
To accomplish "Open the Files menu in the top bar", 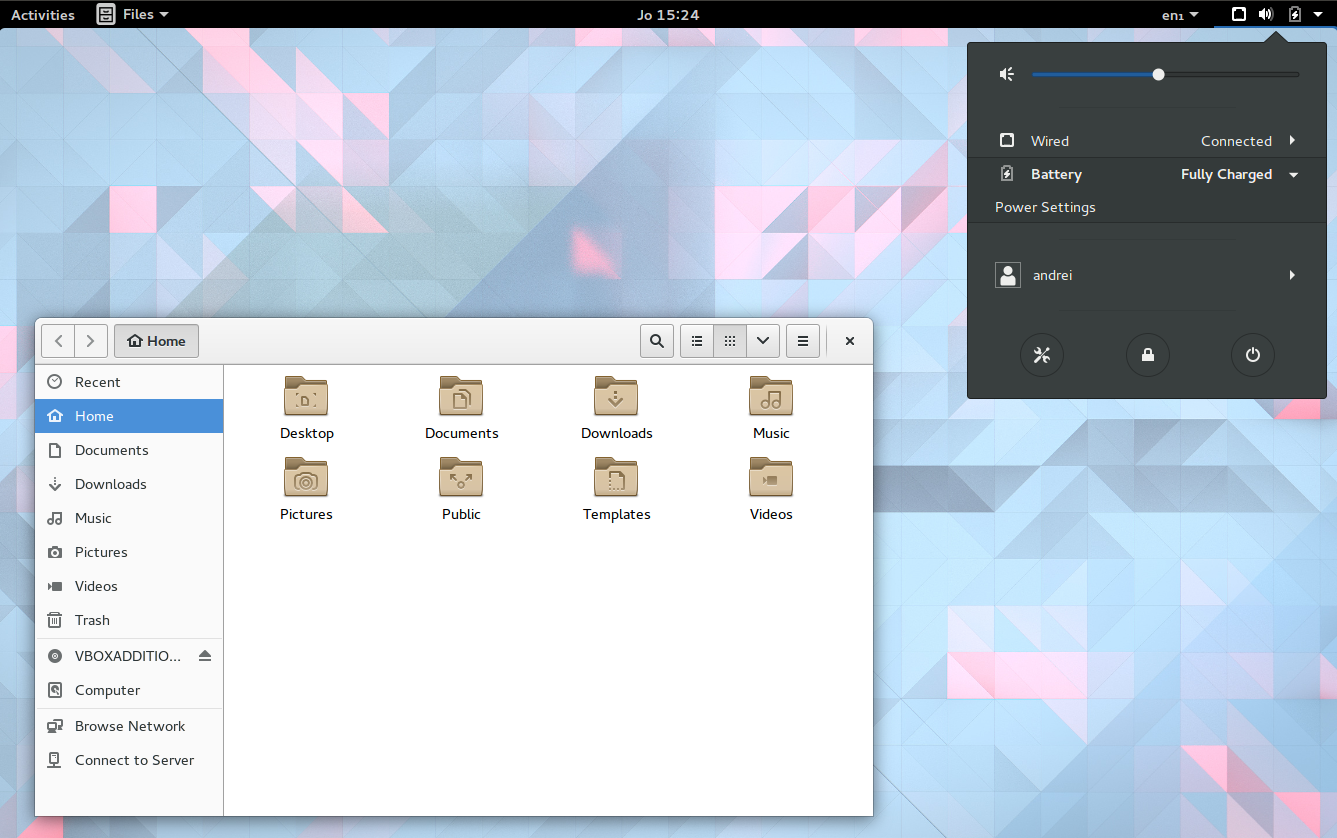I will (131, 14).
